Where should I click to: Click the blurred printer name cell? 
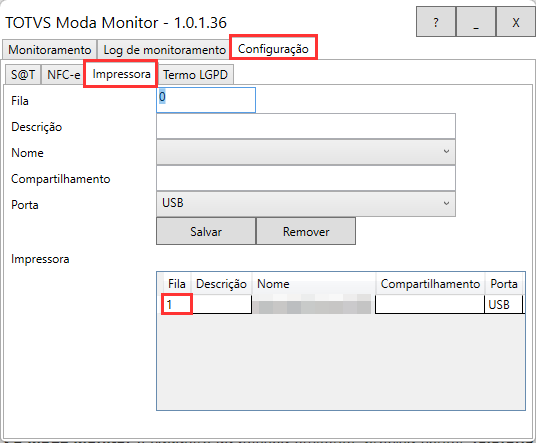[313, 304]
